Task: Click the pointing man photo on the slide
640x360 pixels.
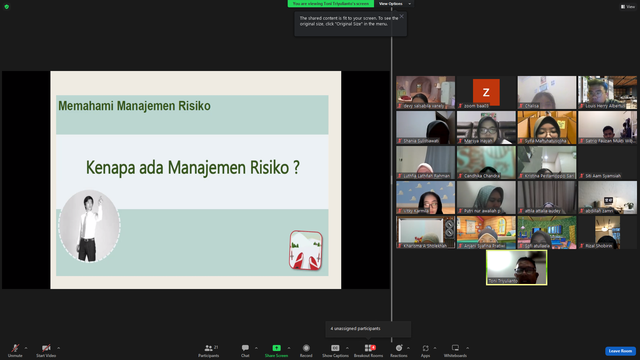Action: point(89,226)
